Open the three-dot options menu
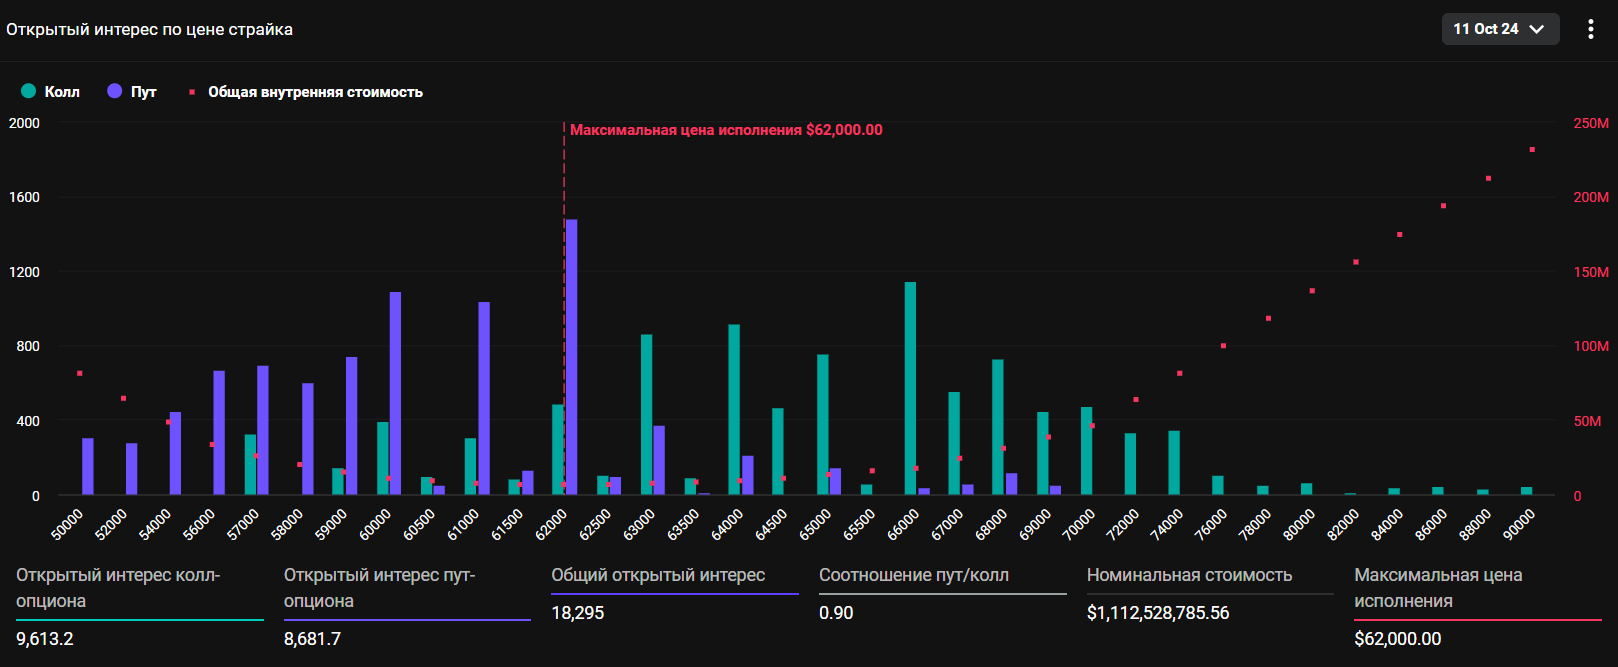Viewport: 1618px width, 667px height. tap(1590, 29)
